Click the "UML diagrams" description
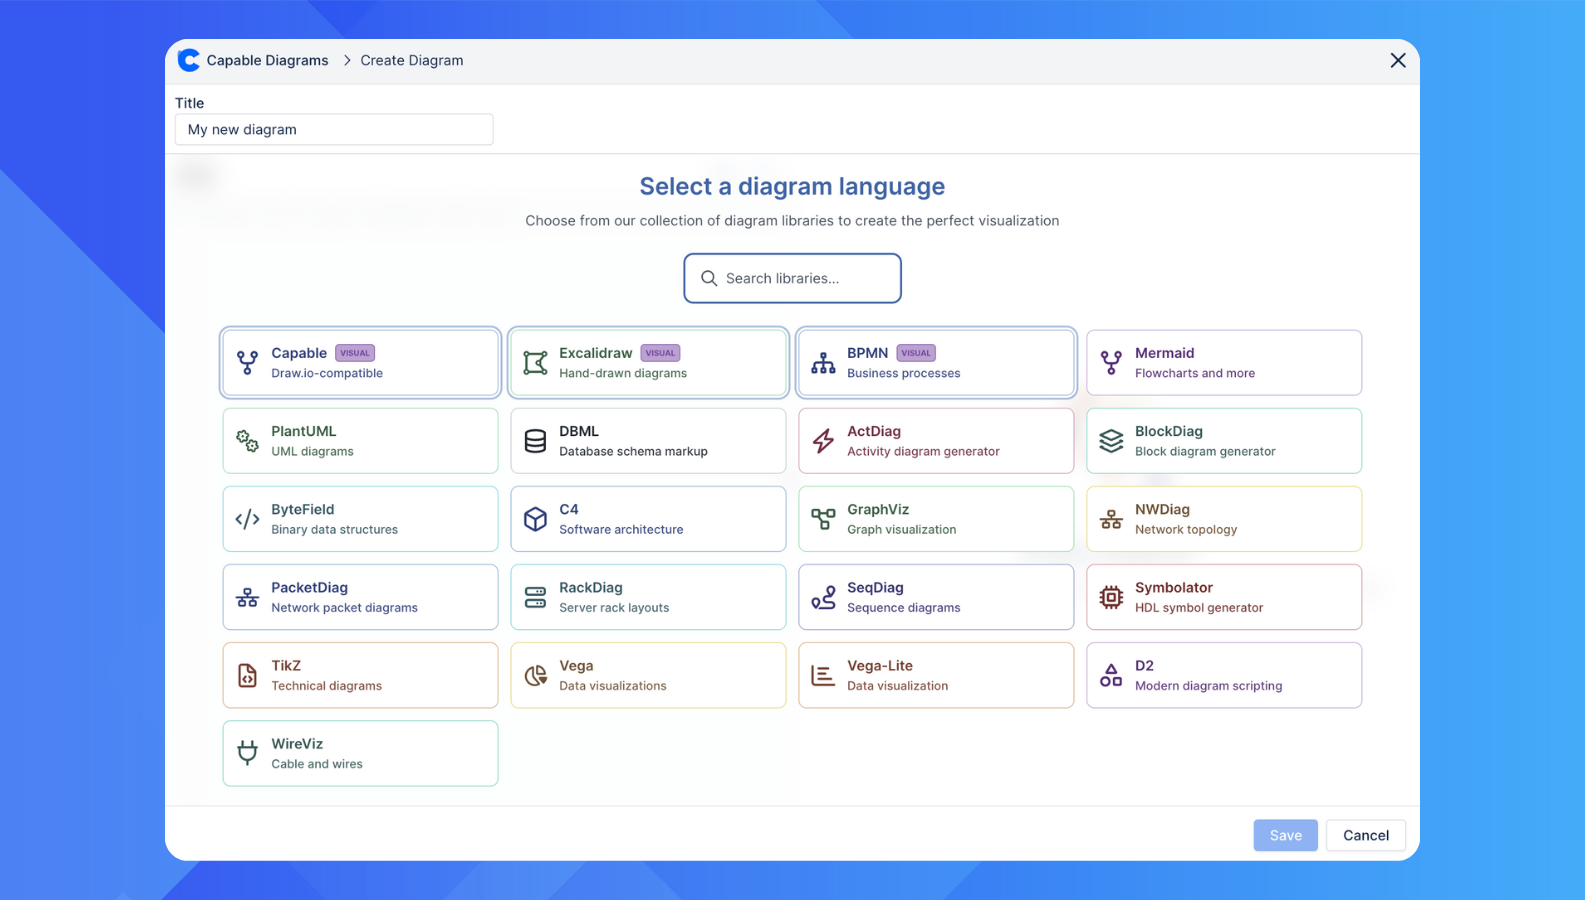 [313, 451]
